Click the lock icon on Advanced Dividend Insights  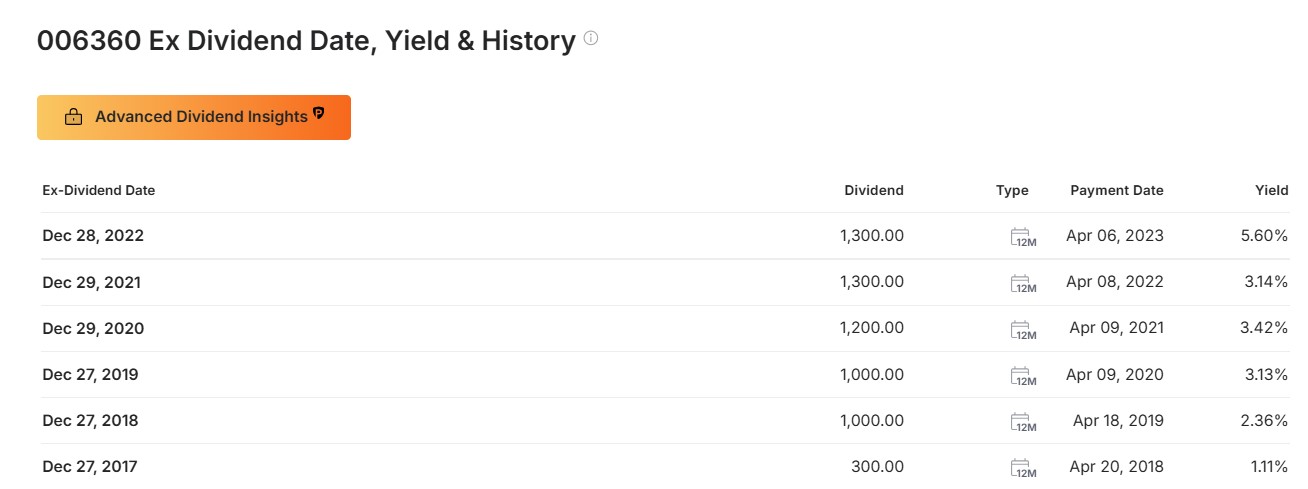pos(73,117)
